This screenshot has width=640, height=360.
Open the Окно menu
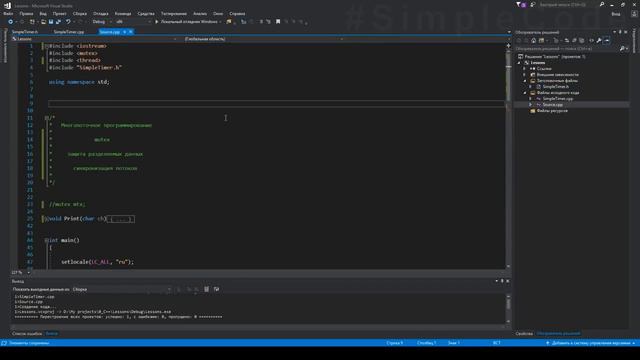point(218,13)
